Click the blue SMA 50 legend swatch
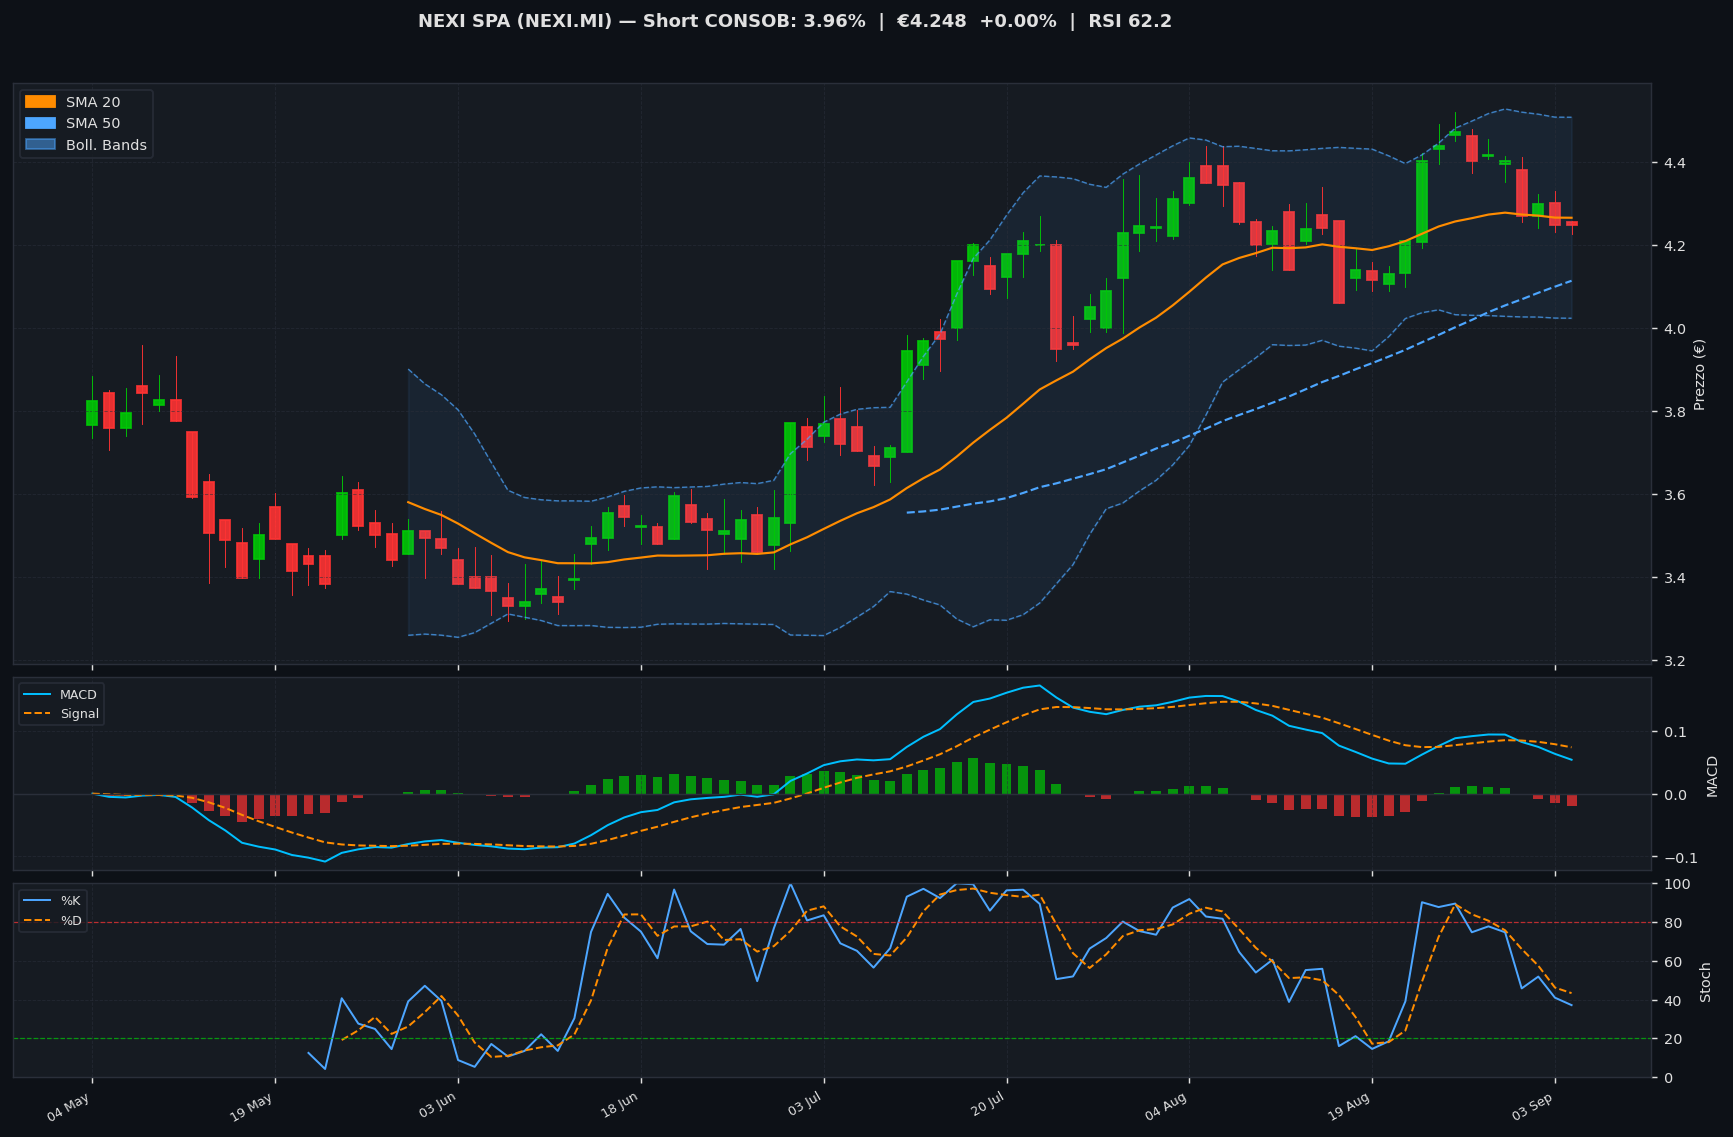 [41, 123]
